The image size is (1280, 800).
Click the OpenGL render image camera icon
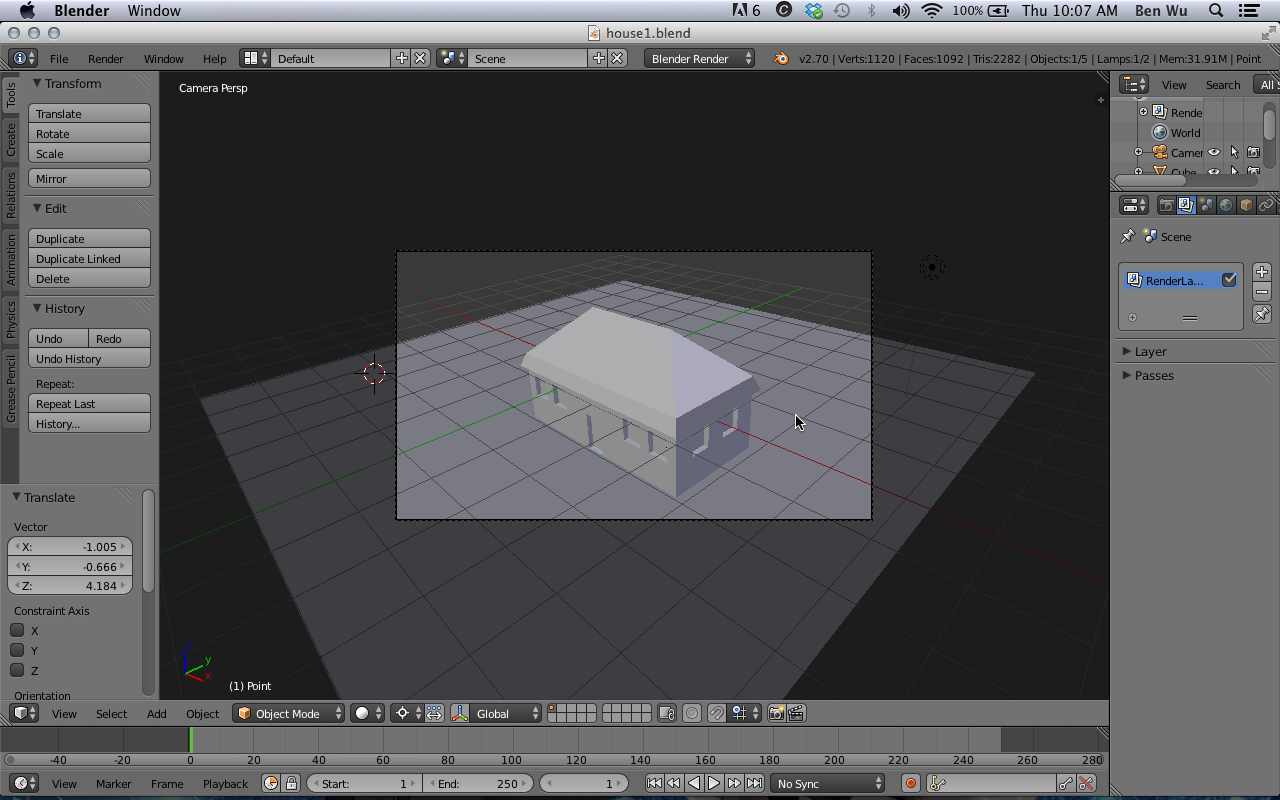click(776, 713)
